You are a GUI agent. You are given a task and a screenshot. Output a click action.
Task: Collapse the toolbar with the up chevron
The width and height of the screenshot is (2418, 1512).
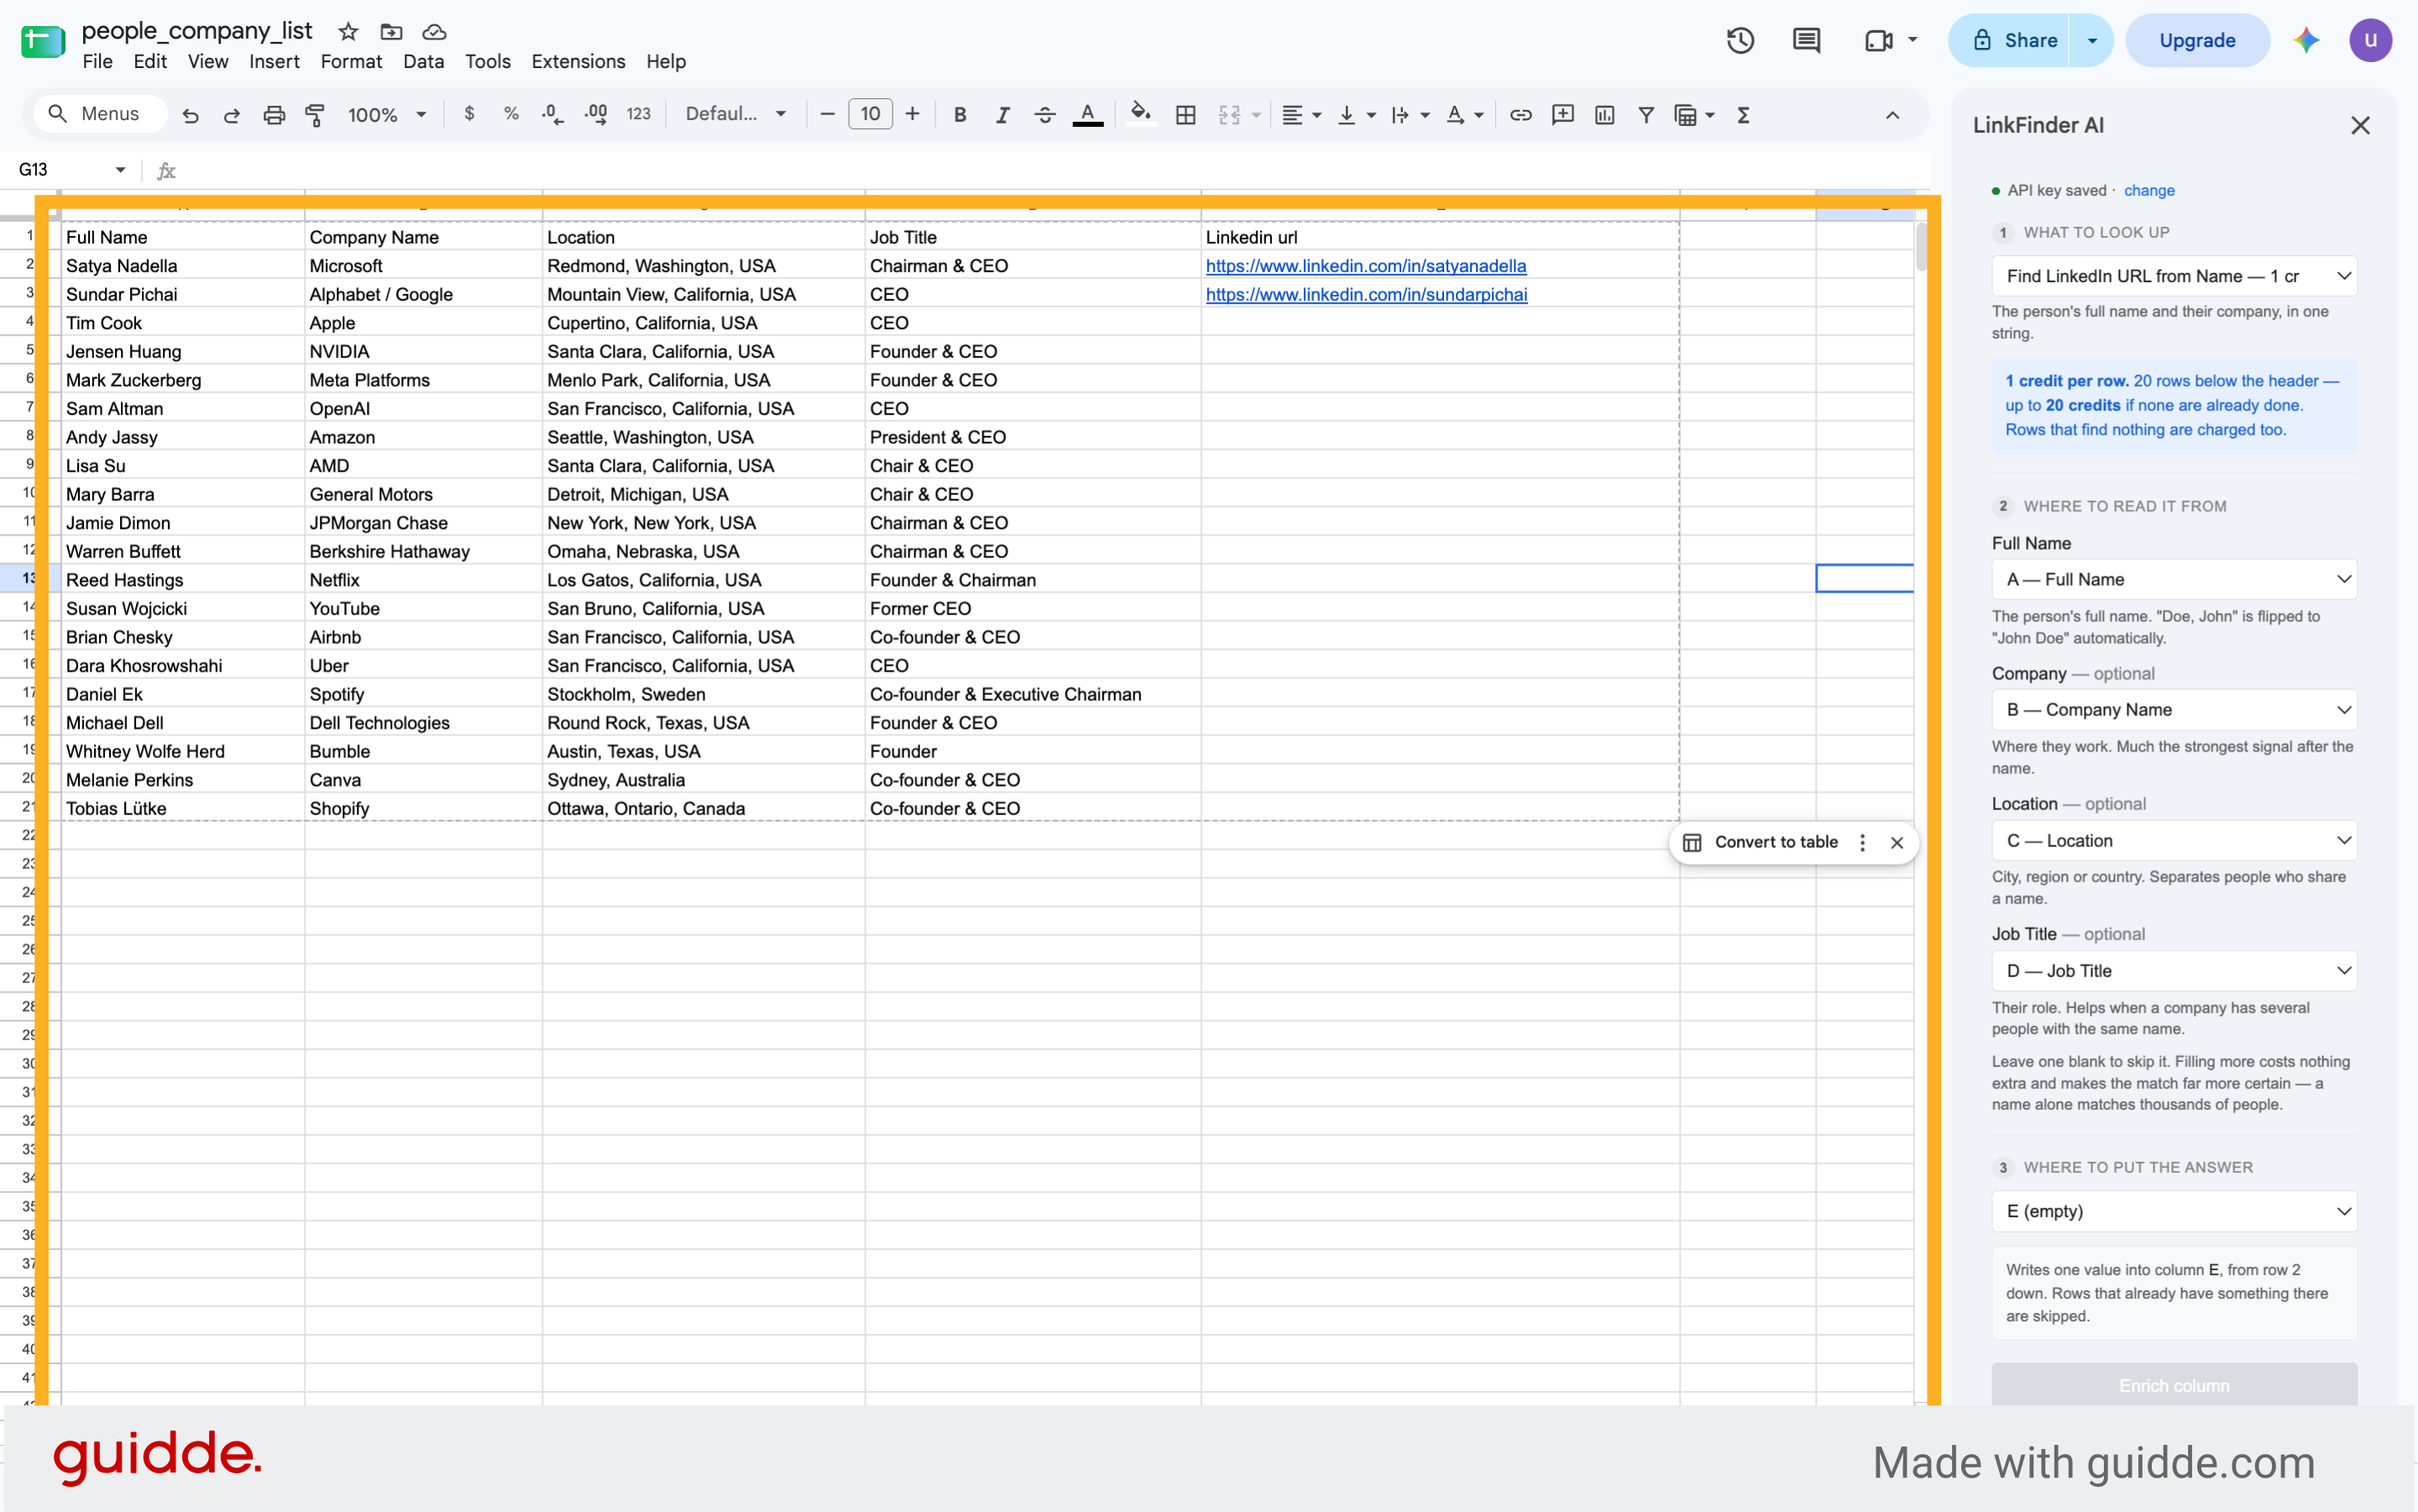1893,115
